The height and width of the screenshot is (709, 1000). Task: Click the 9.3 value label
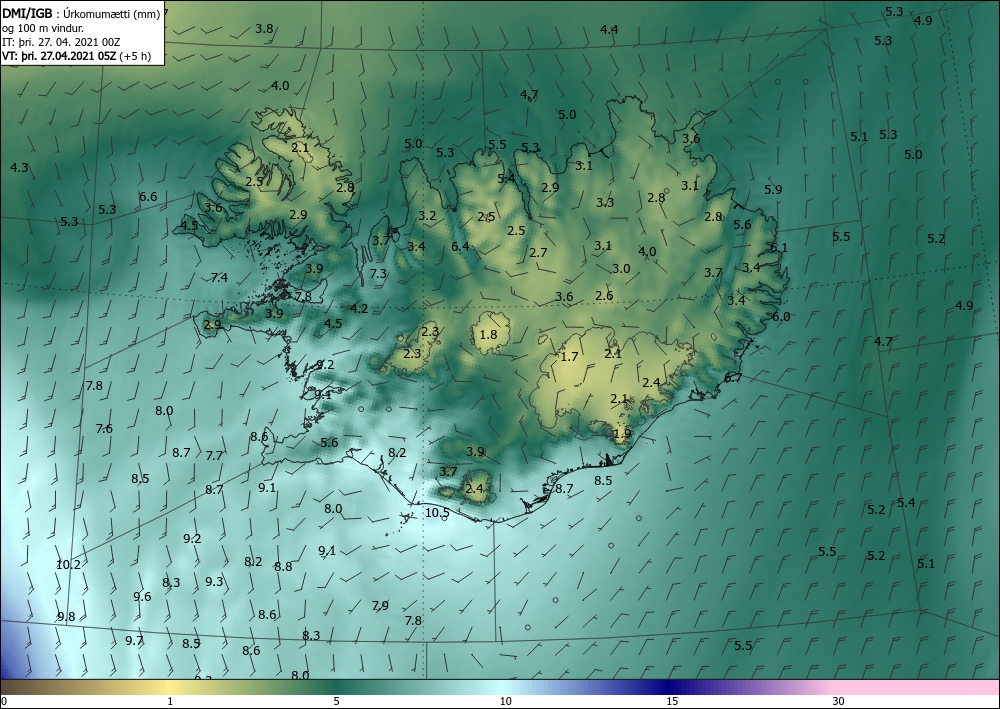pos(214,581)
